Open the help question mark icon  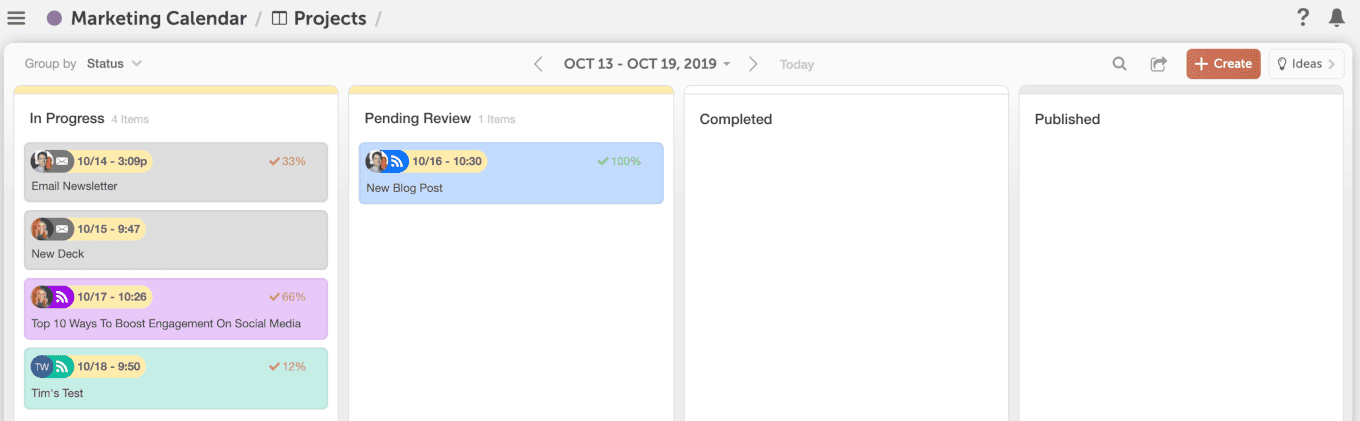[1303, 17]
